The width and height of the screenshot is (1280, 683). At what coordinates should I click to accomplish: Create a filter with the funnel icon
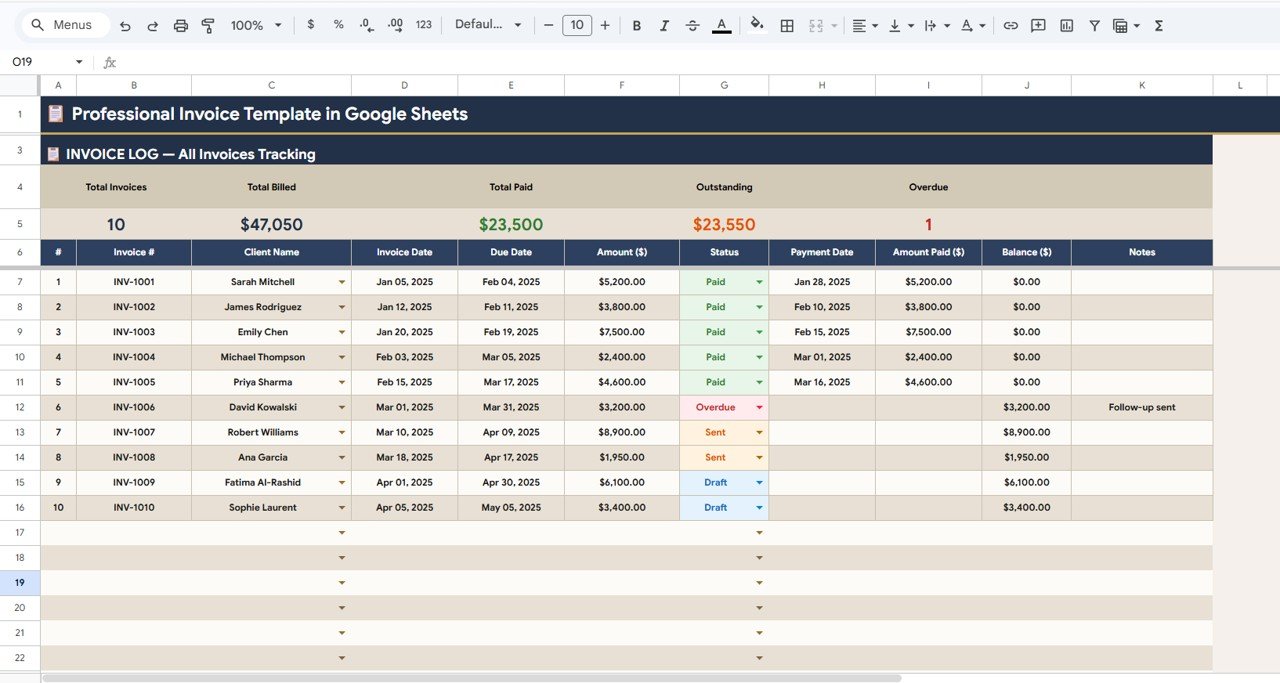tap(1095, 25)
